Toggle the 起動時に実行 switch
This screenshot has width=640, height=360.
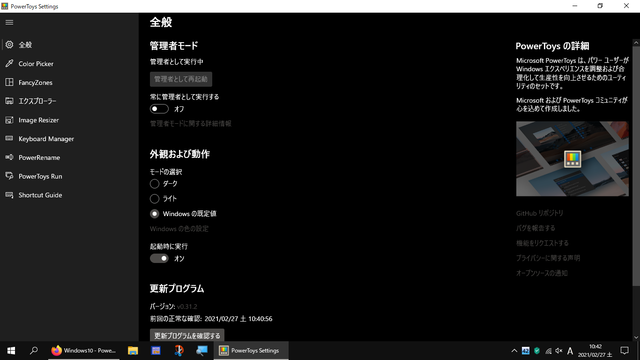pos(159,258)
